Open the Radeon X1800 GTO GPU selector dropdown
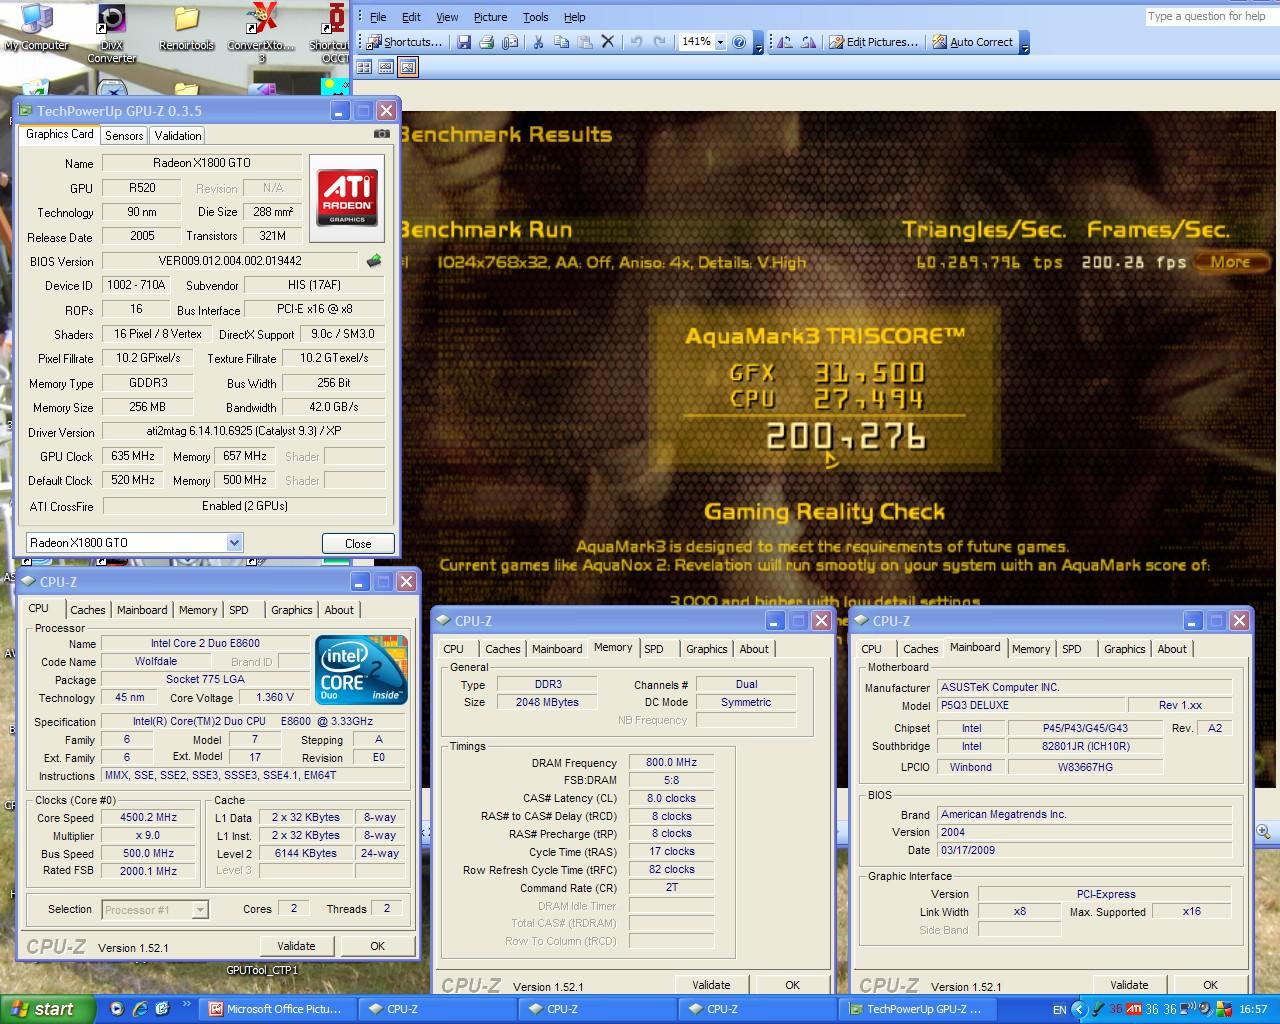The image size is (1280, 1024). click(234, 543)
